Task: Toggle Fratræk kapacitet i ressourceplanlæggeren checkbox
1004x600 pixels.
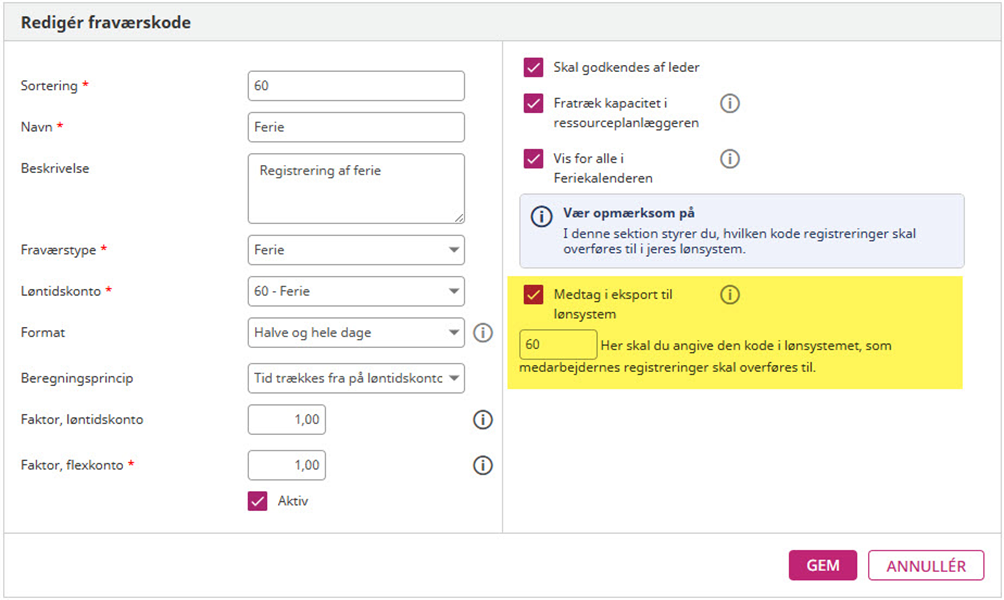Action: point(533,103)
